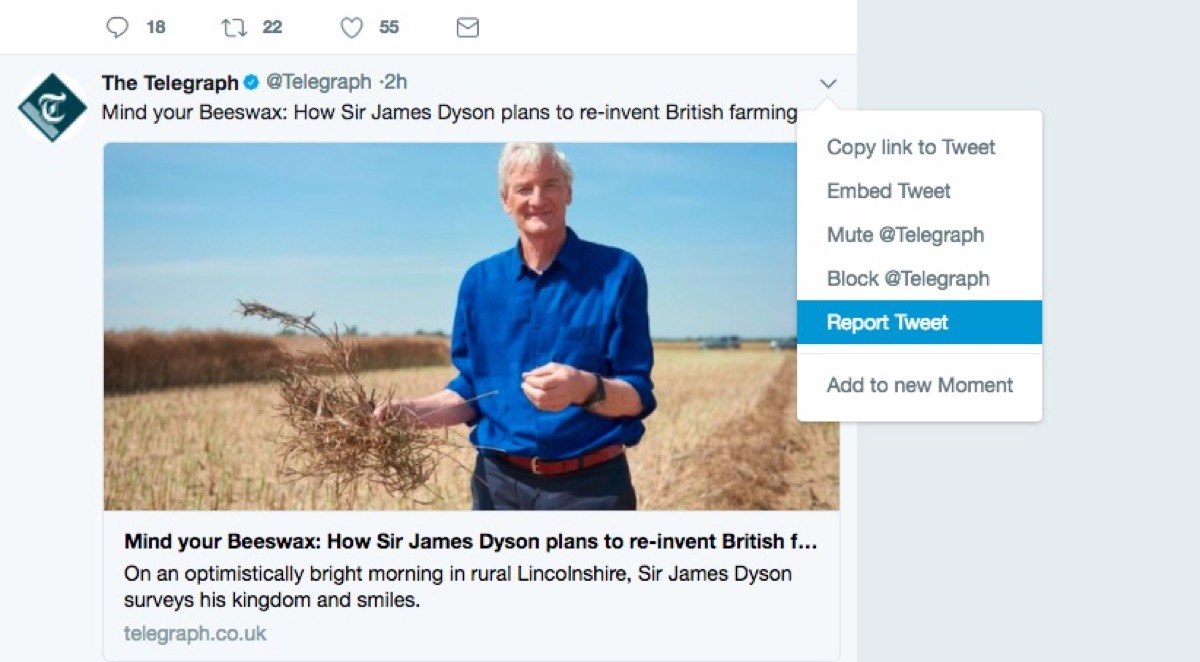Block @Telegraph via menu option
The image size is (1200, 662).
908,279
